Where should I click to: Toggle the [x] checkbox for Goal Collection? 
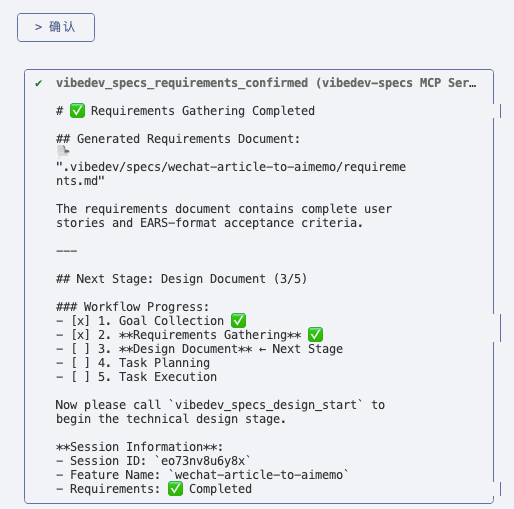click(81, 321)
